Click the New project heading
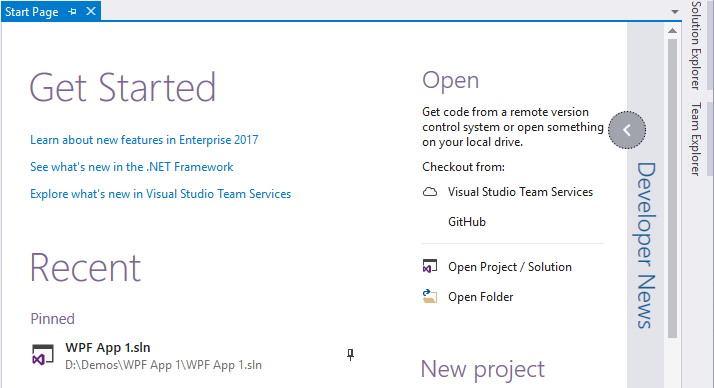714x388 pixels. click(x=483, y=369)
